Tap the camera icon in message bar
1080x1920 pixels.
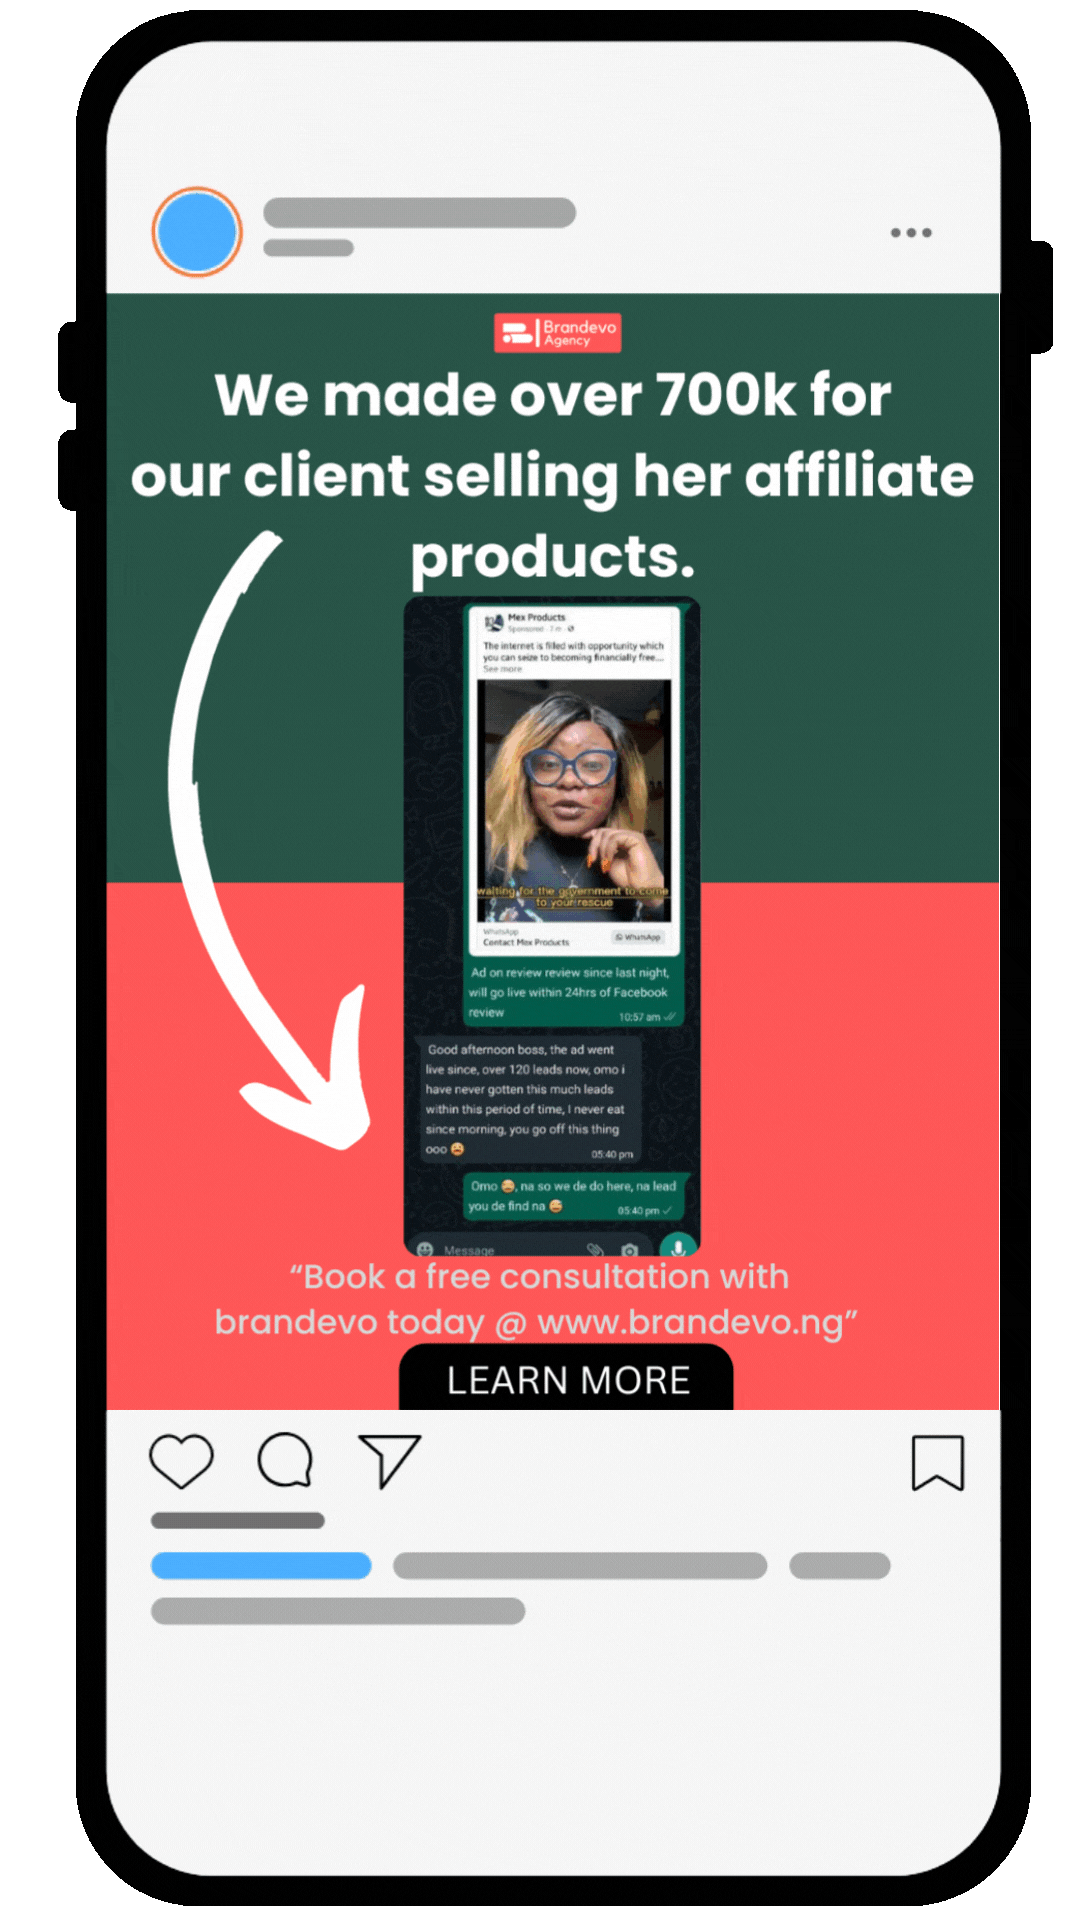(629, 1250)
